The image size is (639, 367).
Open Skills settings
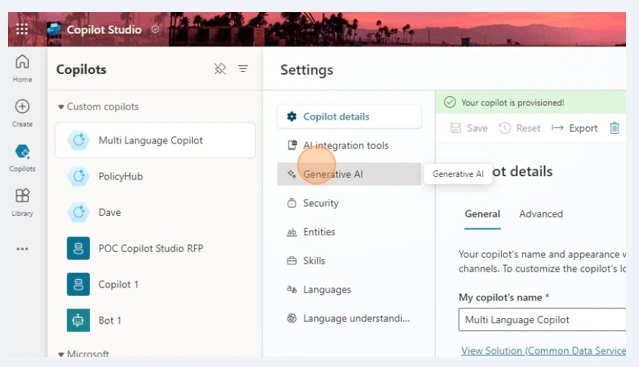349,261
